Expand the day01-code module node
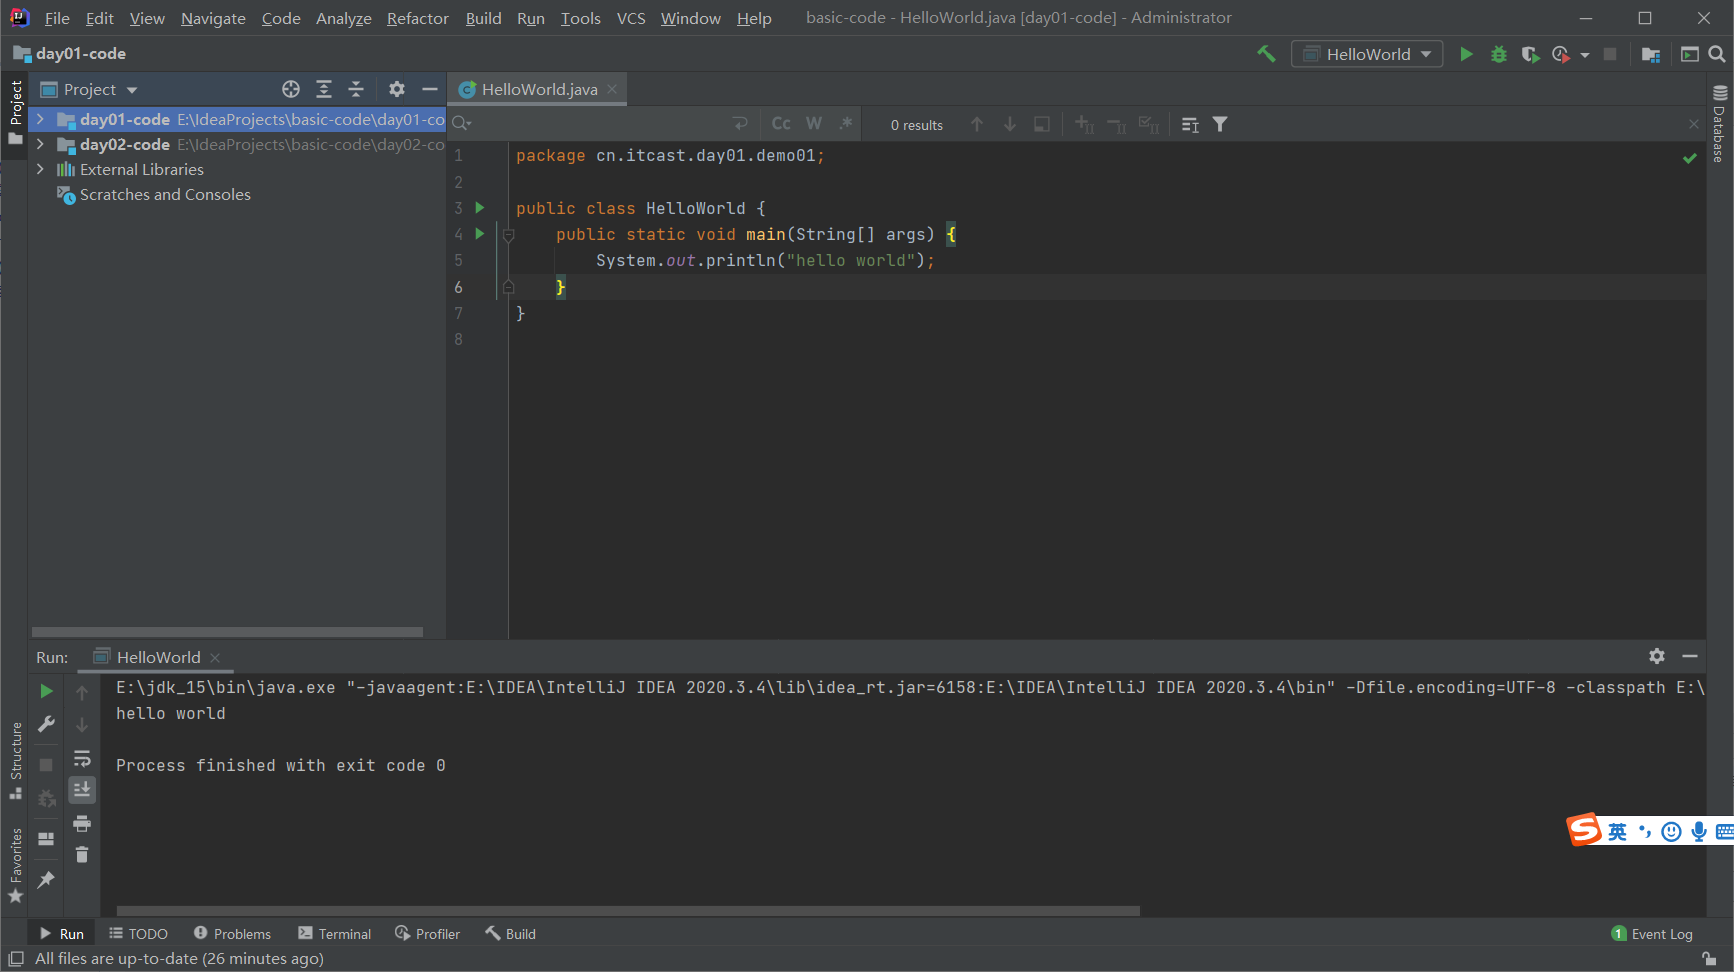Viewport: 1734px width, 972px height. click(40, 119)
